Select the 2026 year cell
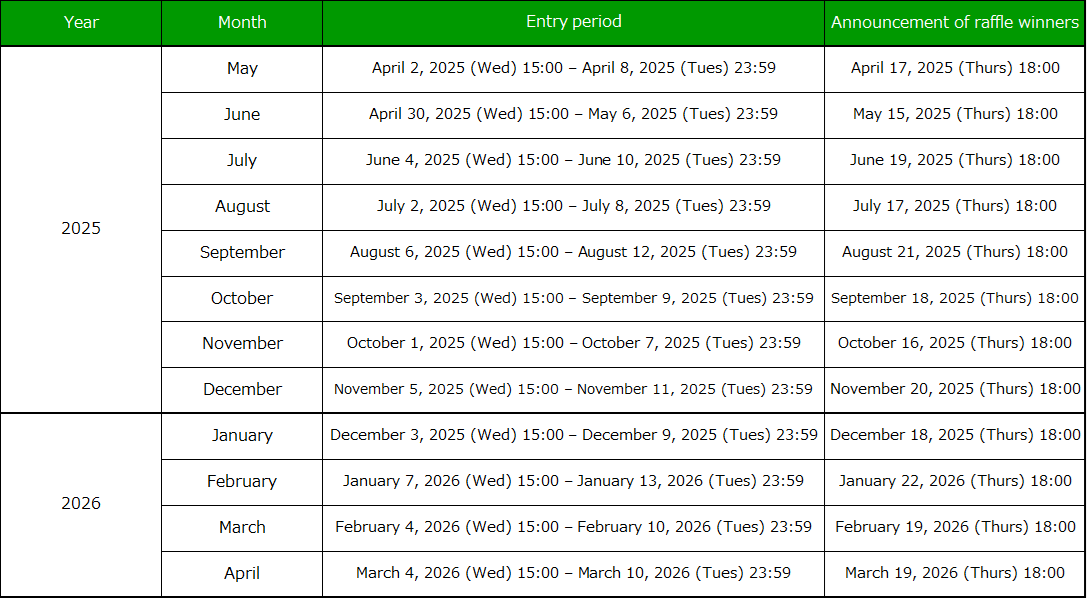The width and height of the screenshot is (1087, 599). tap(81, 503)
